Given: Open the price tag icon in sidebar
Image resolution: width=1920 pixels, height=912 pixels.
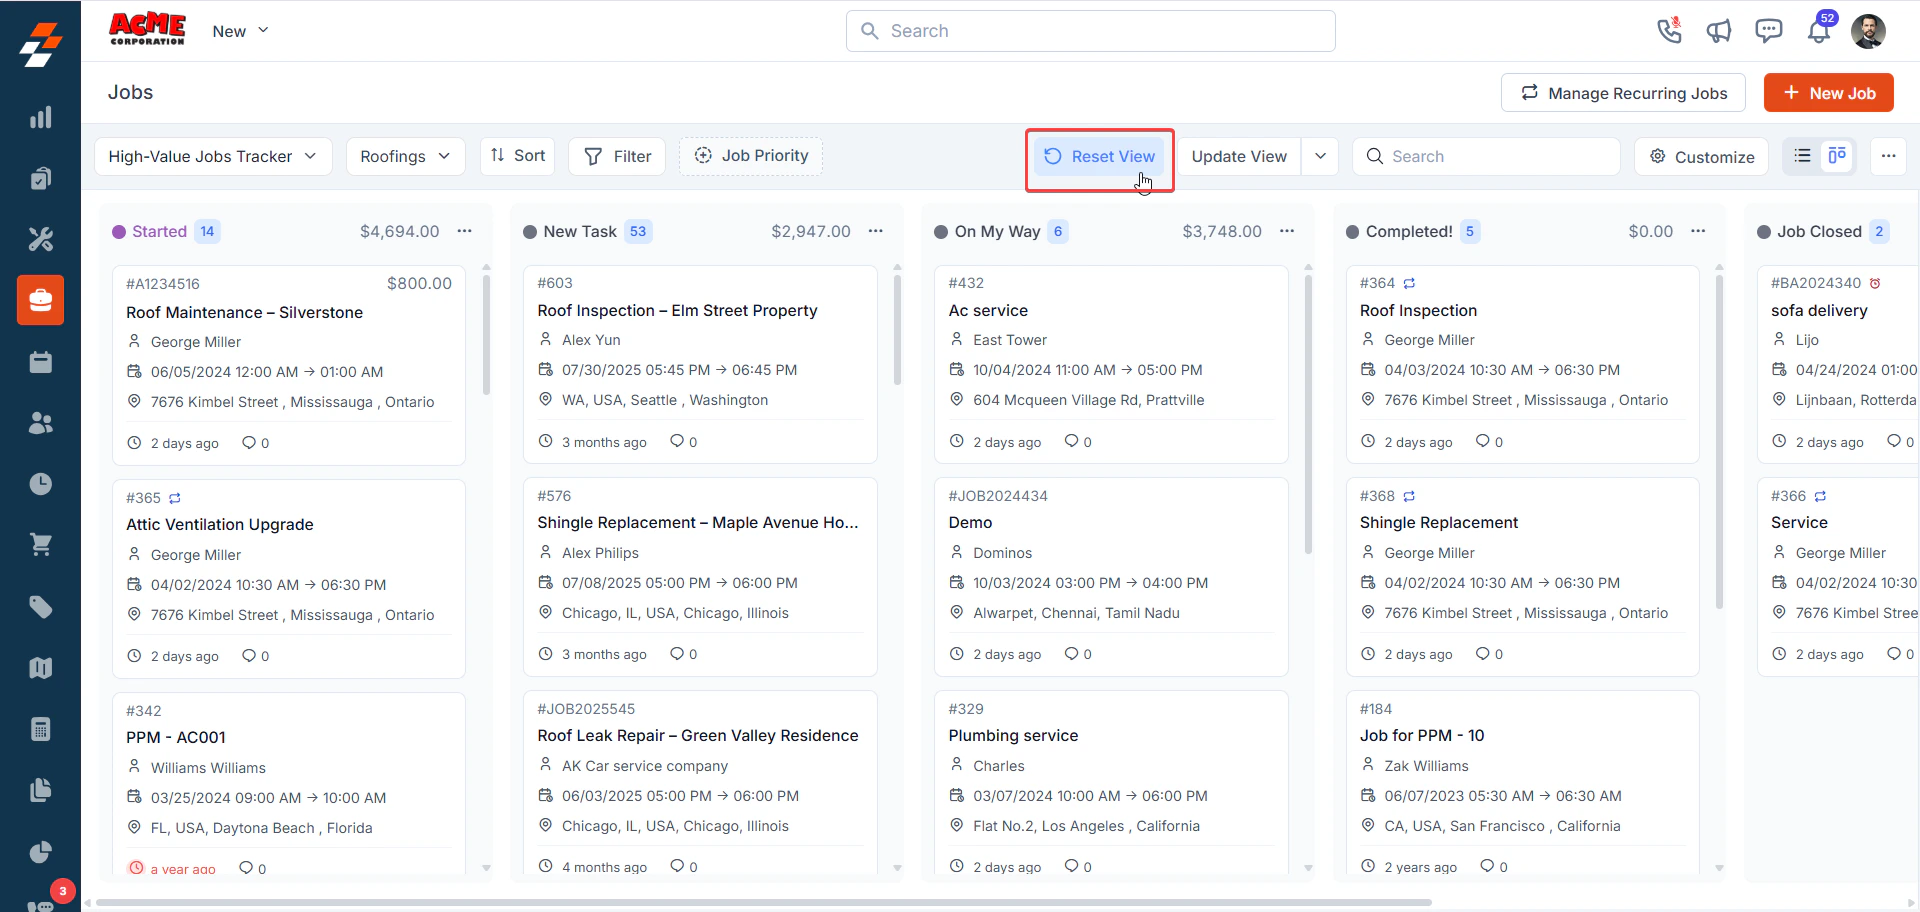Looking at the screenshot, I should coord(40,607).
